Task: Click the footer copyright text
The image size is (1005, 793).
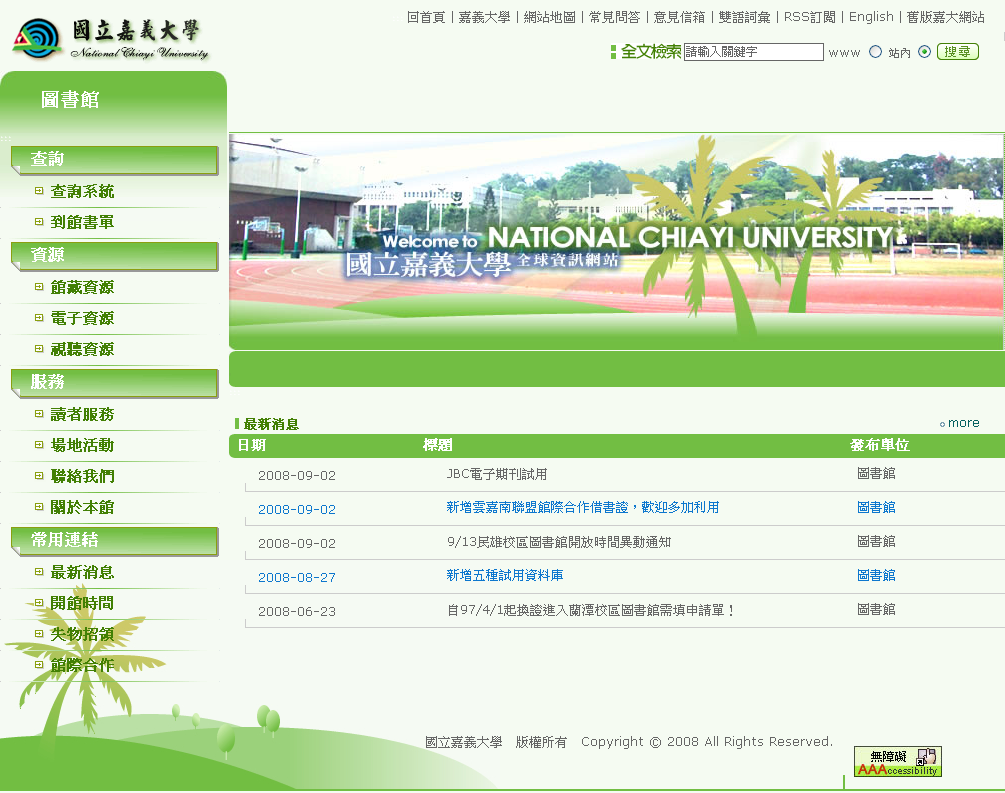Action: tap(629, 742)
